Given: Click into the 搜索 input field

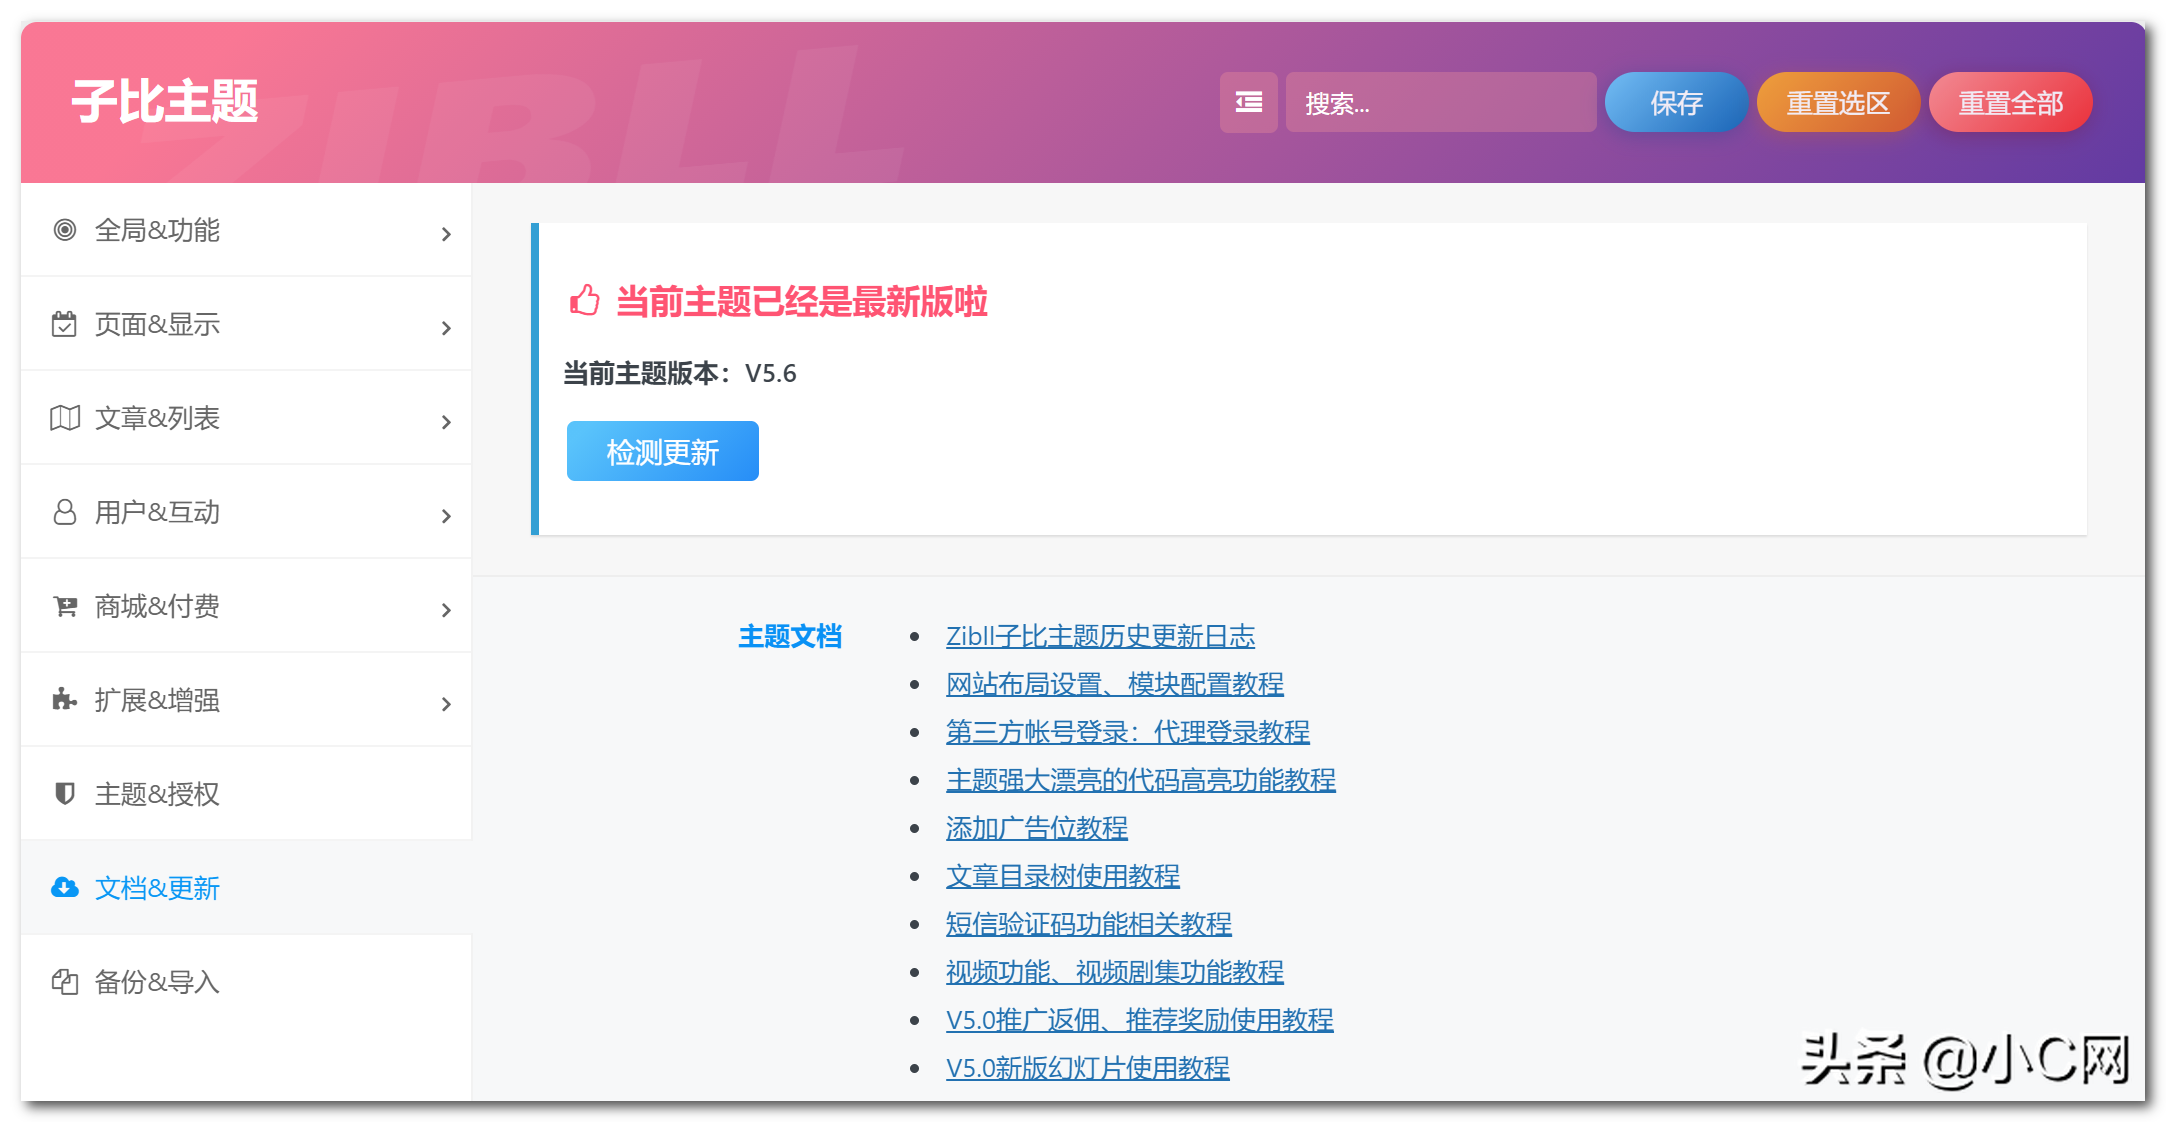Looking at the screenshot, I should click(1440, 102).
